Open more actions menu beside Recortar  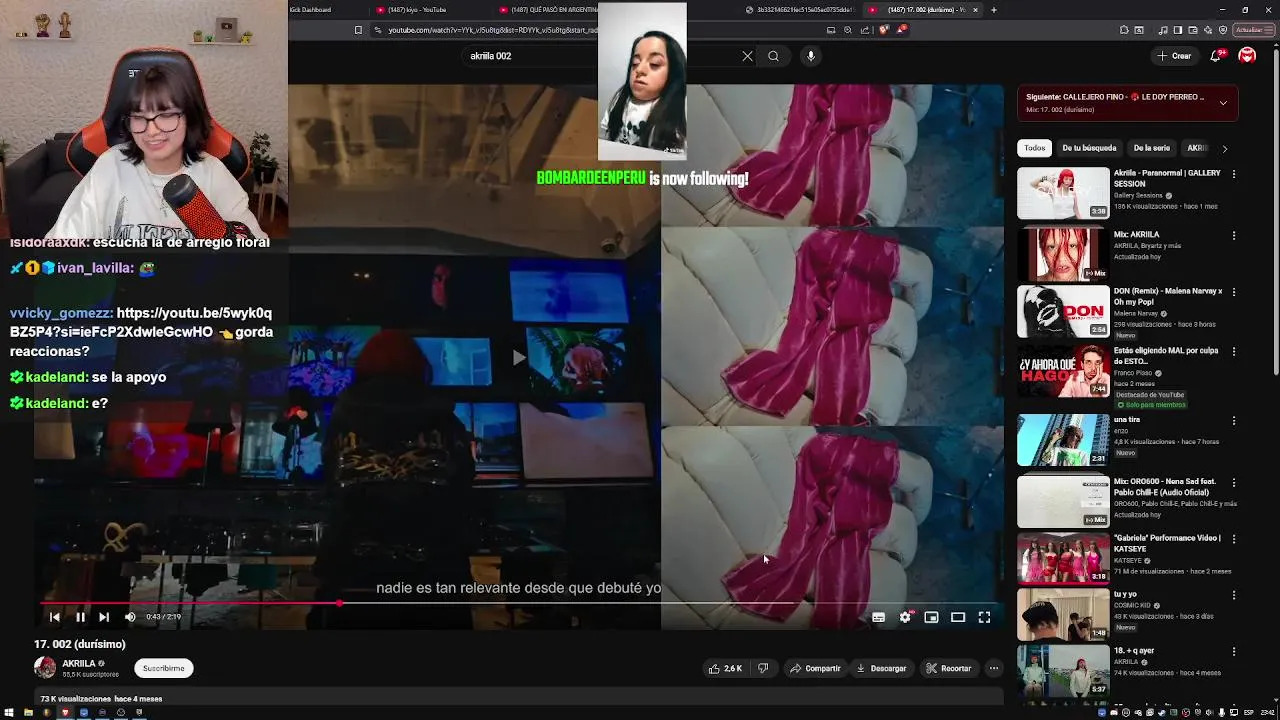[x=994, y=668]
